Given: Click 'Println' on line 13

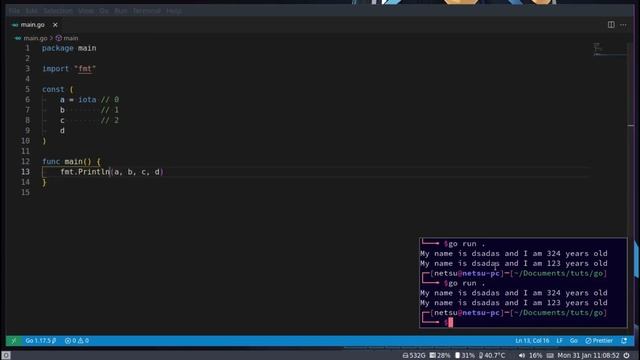Looking at the screenshot, I should 94,172.
